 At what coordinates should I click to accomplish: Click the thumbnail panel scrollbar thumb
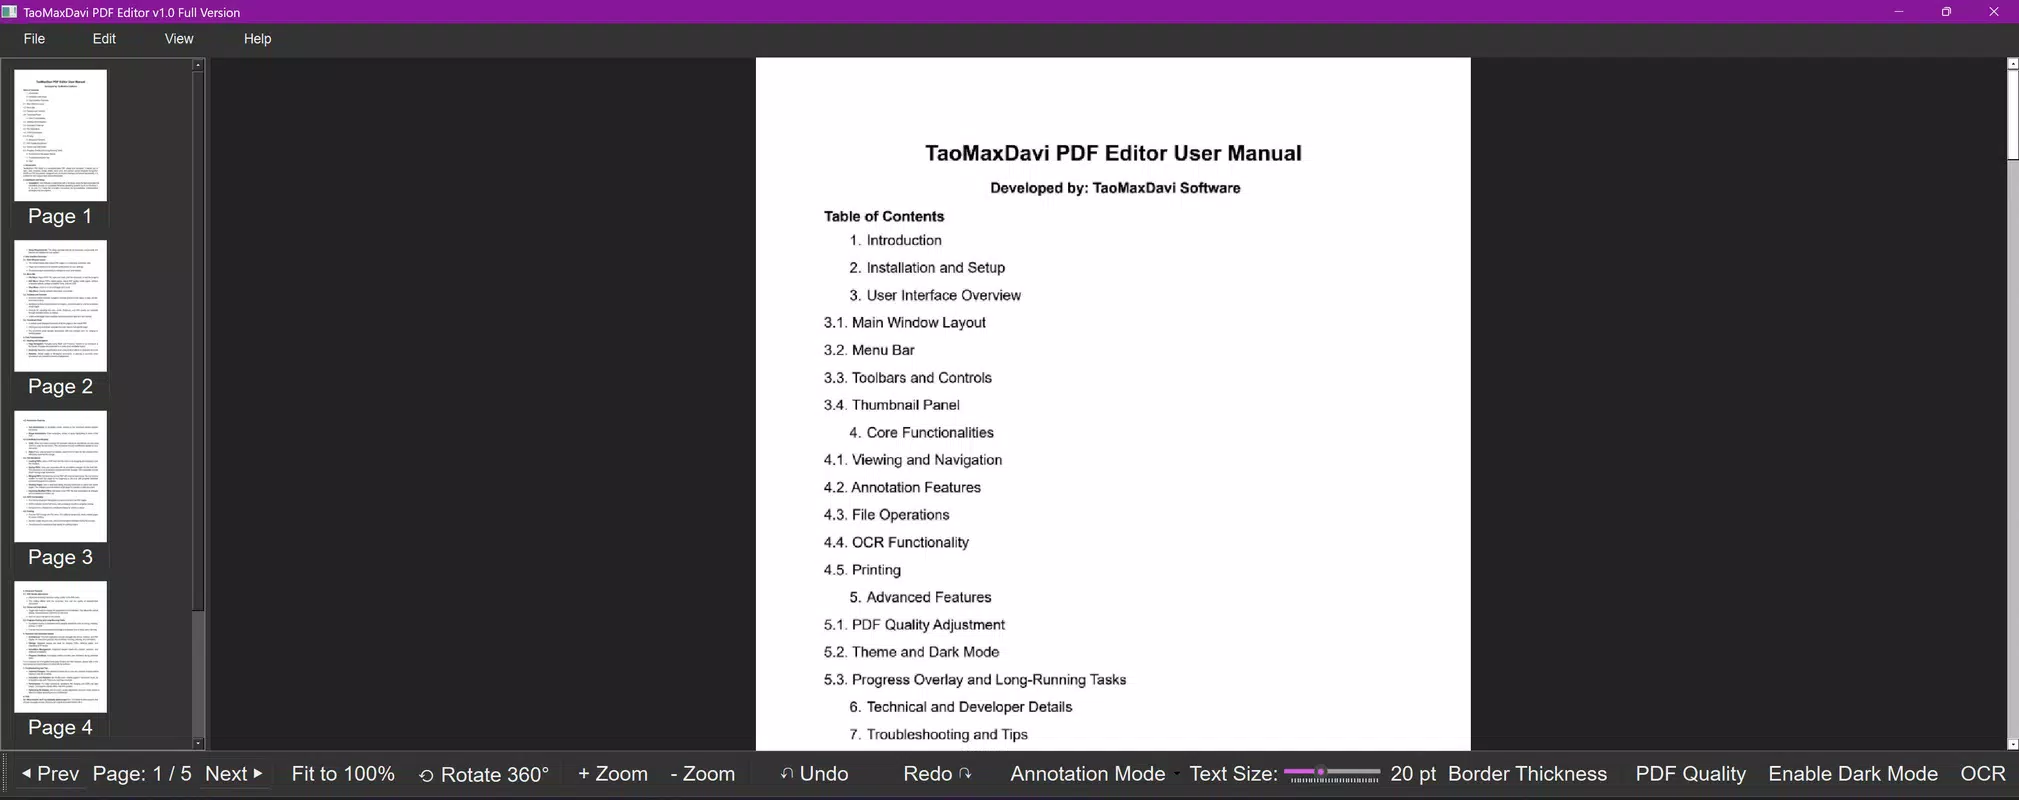tap(198, 340)
